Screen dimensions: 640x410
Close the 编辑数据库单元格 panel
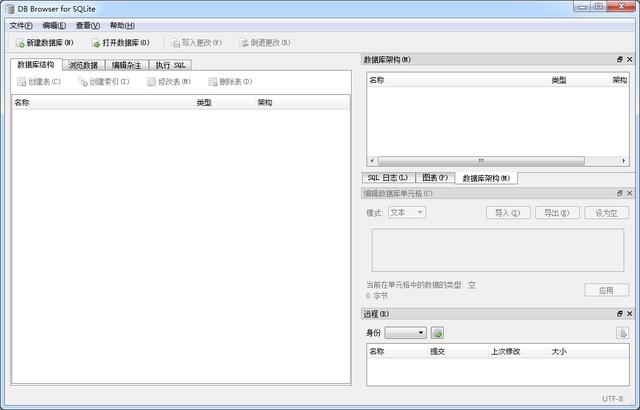[x=629, y=193]
